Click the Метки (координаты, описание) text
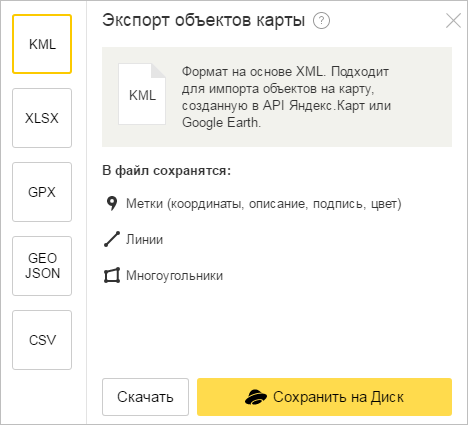The height and width of the screenshot is (425, 468). (x=264, y=204)
